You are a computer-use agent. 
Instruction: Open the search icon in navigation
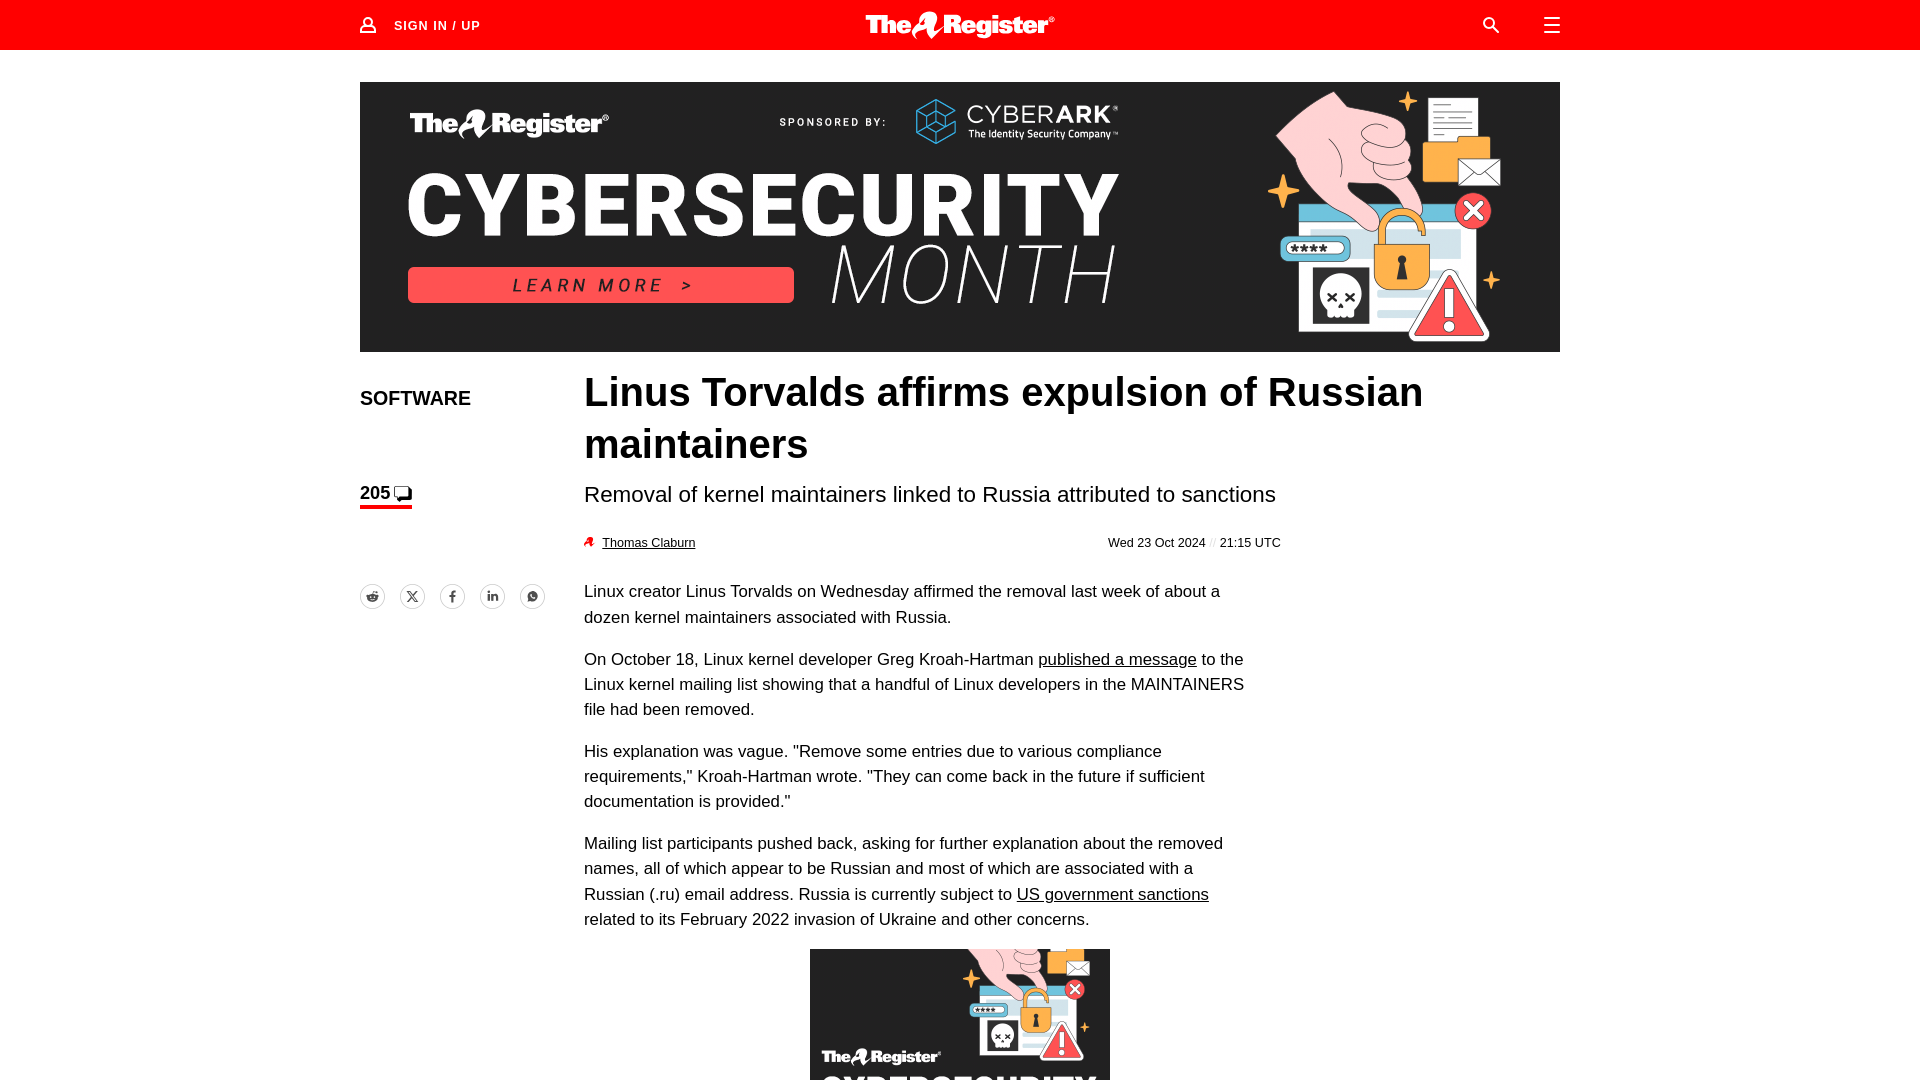click(x=1490, y=25)
